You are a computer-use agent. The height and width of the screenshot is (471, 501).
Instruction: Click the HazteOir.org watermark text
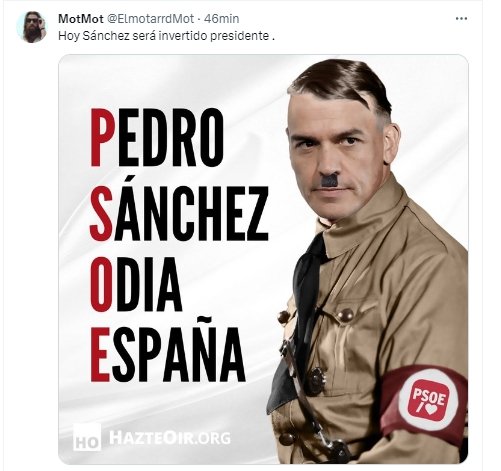(x=170, y=437)
